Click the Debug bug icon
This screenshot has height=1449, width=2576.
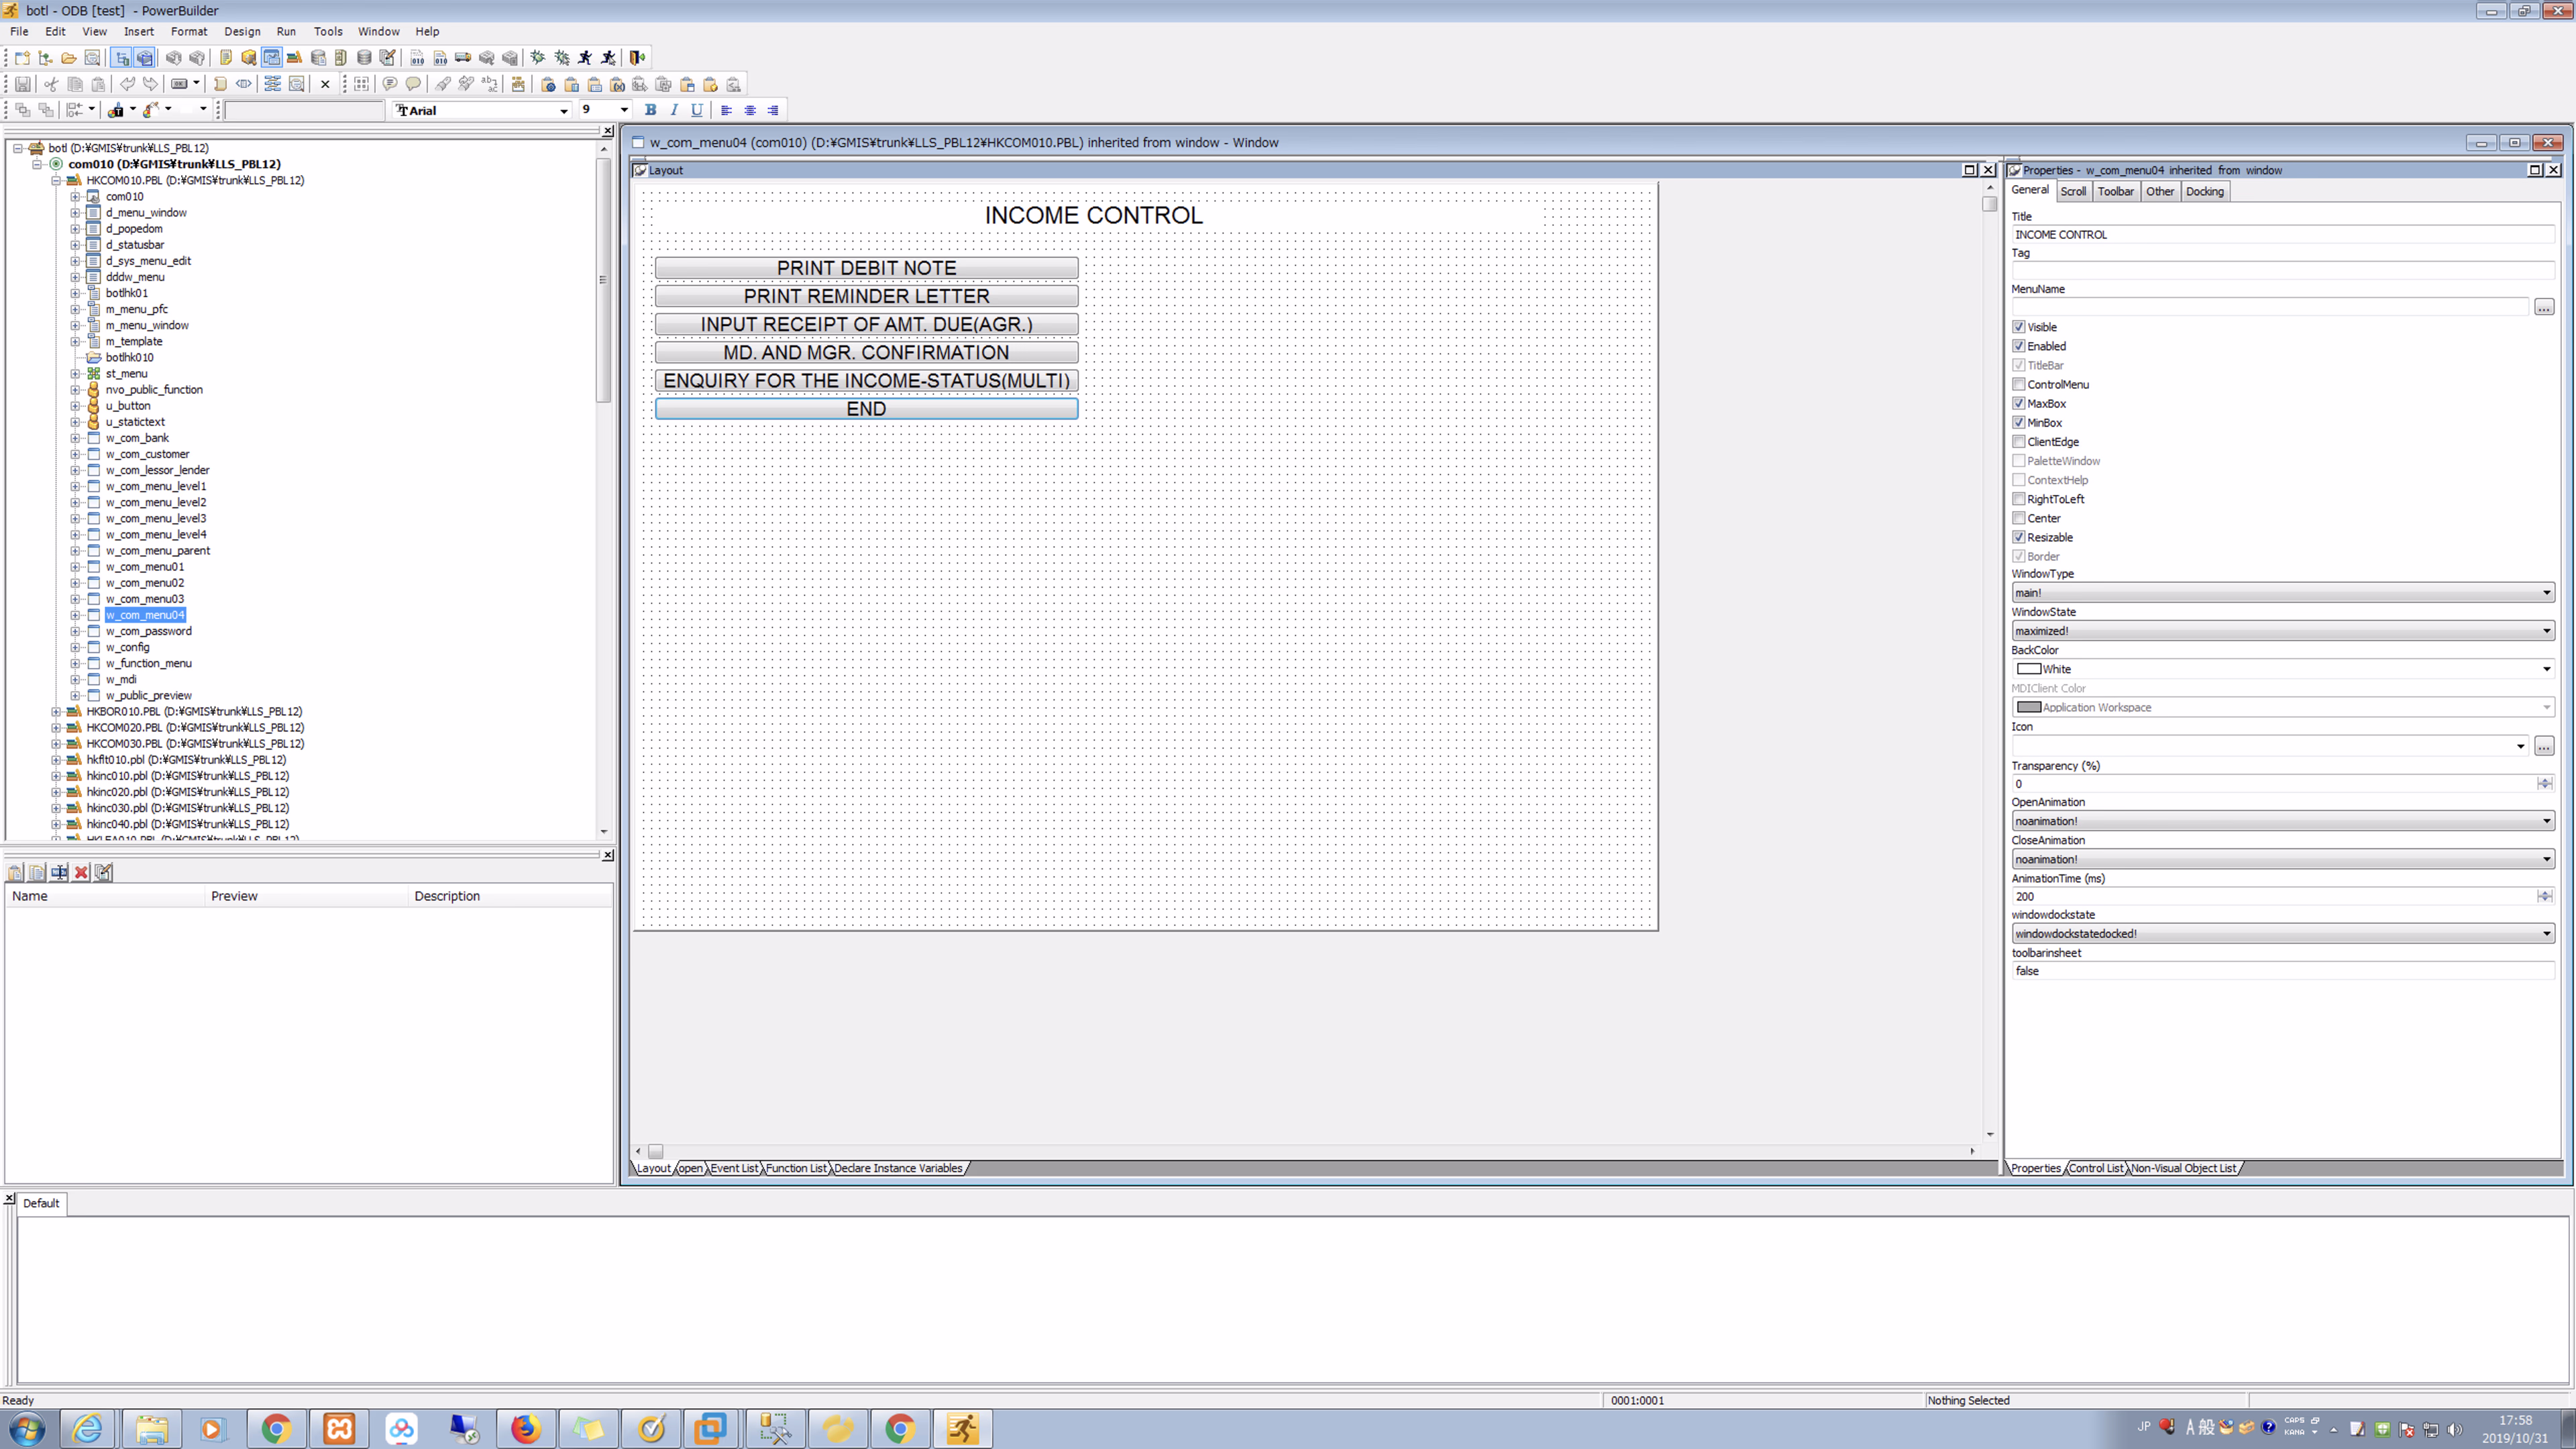pos(538,58)
